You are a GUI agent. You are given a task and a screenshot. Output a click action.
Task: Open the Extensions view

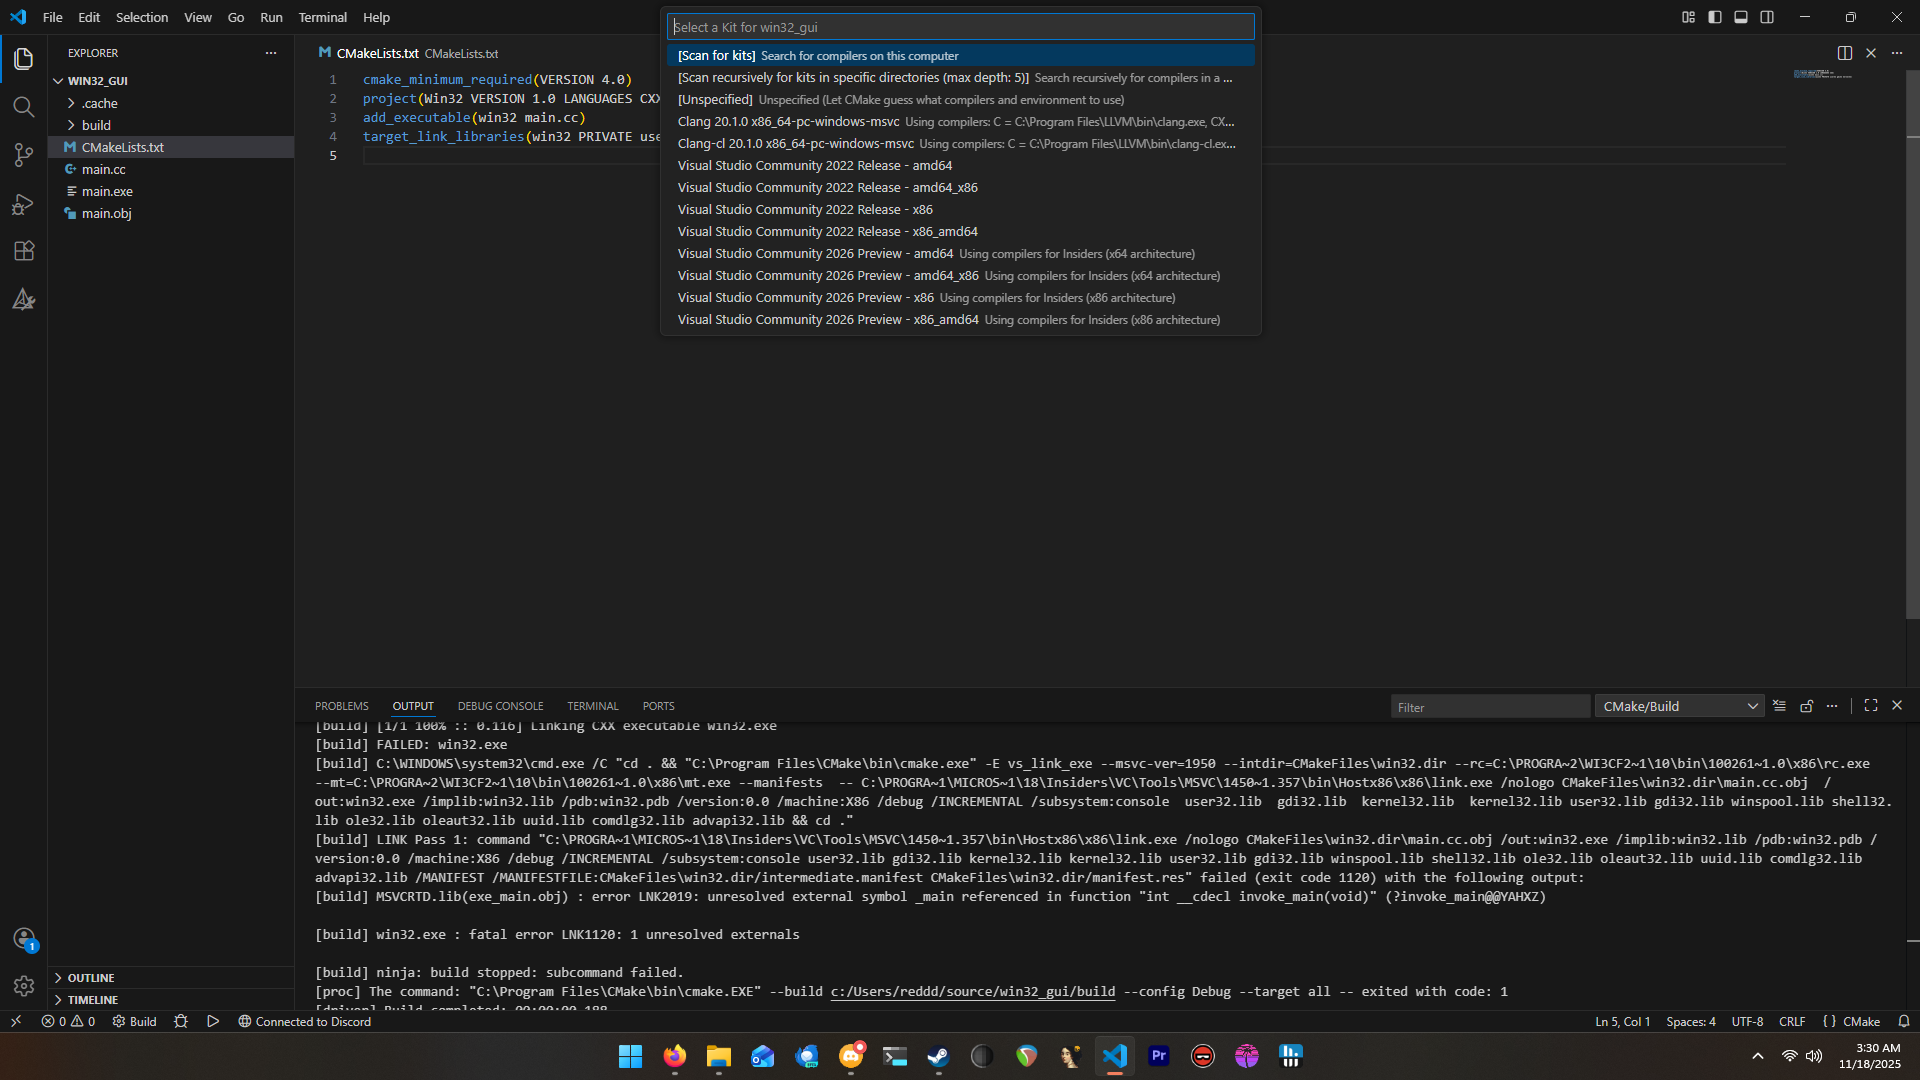pyautogui.click(x=24, y=251)
